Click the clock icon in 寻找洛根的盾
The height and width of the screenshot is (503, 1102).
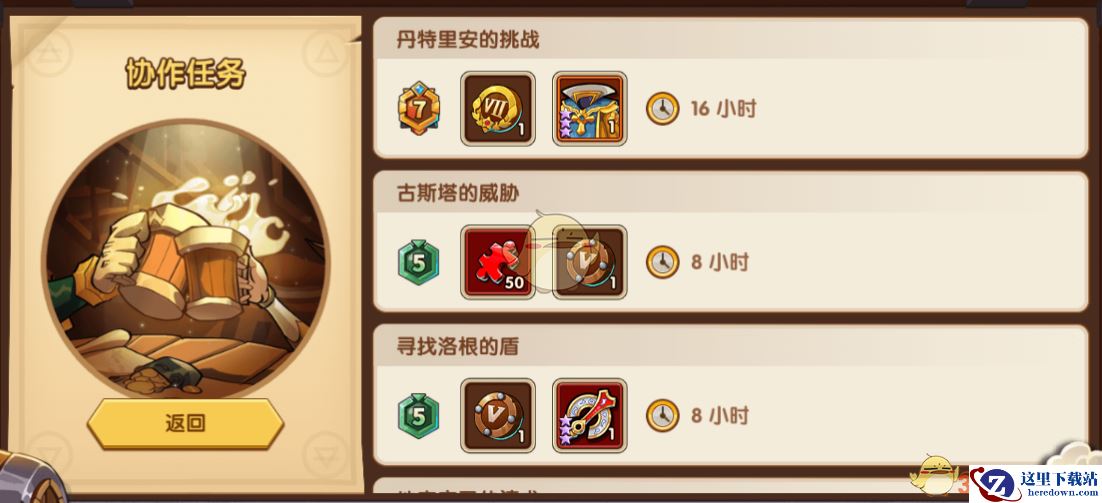(x=662, y=415)
